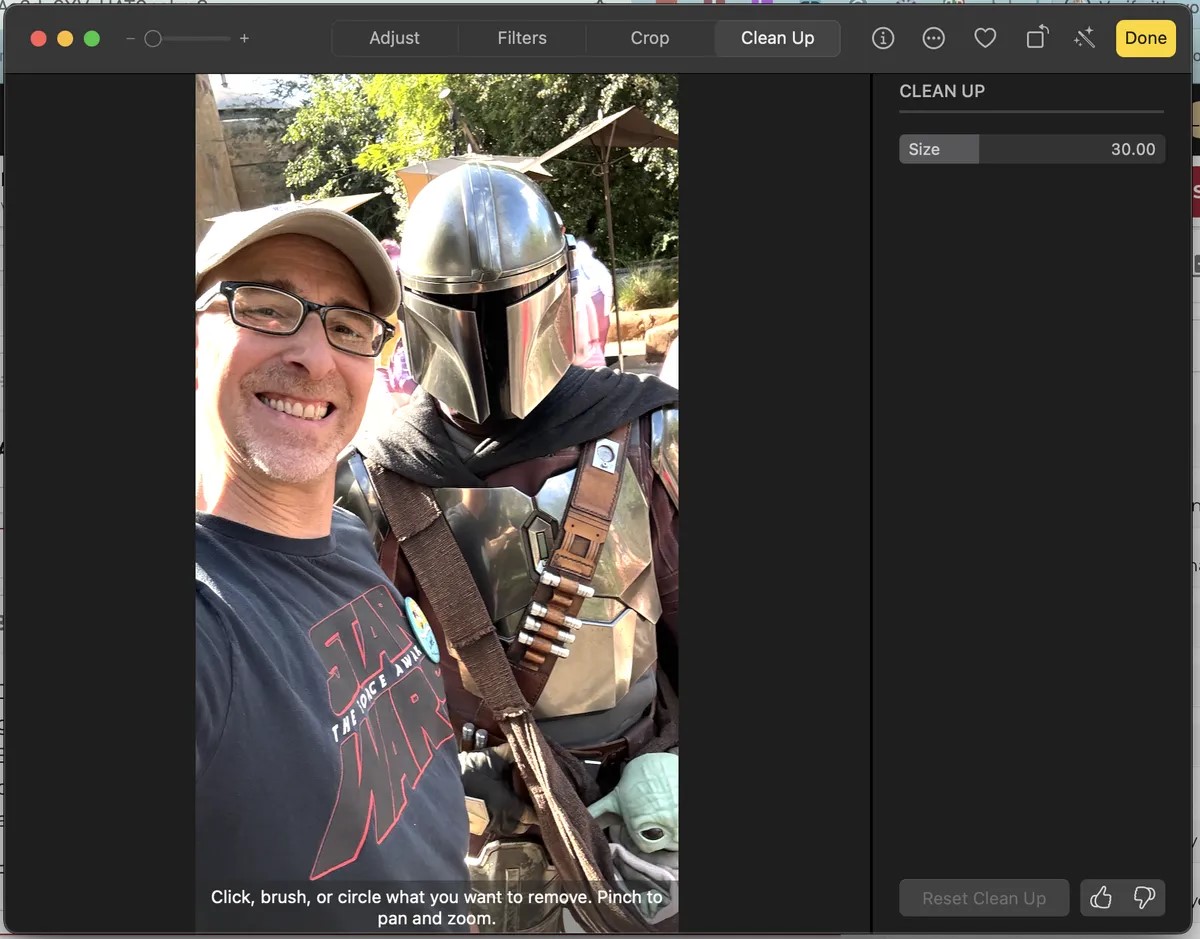Click the zoom in plus icon
This screenshot has height=939, width=1200.
pyautogui.click(x=244, y=39)
